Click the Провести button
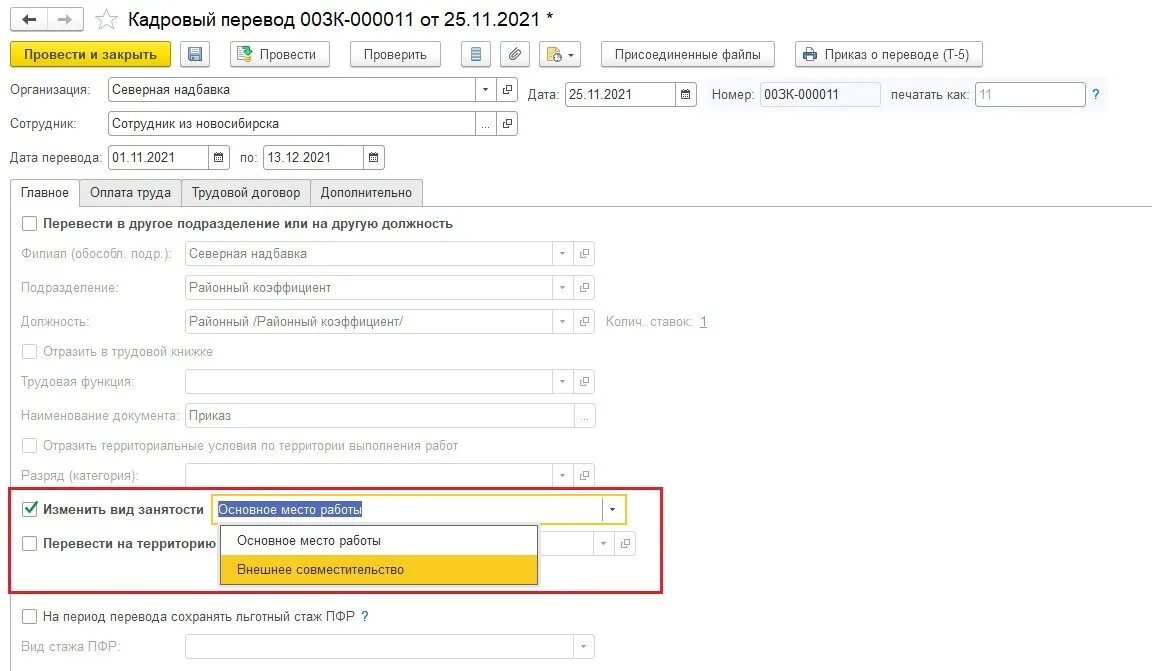This screenshot has height=671, width=1152. point(279,54)
